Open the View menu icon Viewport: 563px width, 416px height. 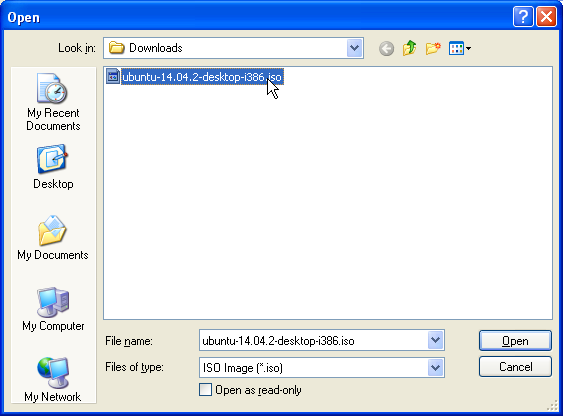point(460,48)
